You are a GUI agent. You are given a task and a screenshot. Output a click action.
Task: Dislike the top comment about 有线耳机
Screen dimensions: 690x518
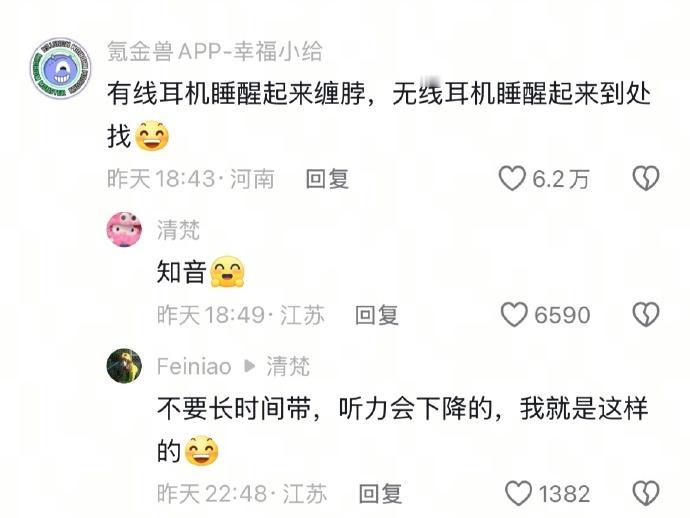click(x=646, y=178)
